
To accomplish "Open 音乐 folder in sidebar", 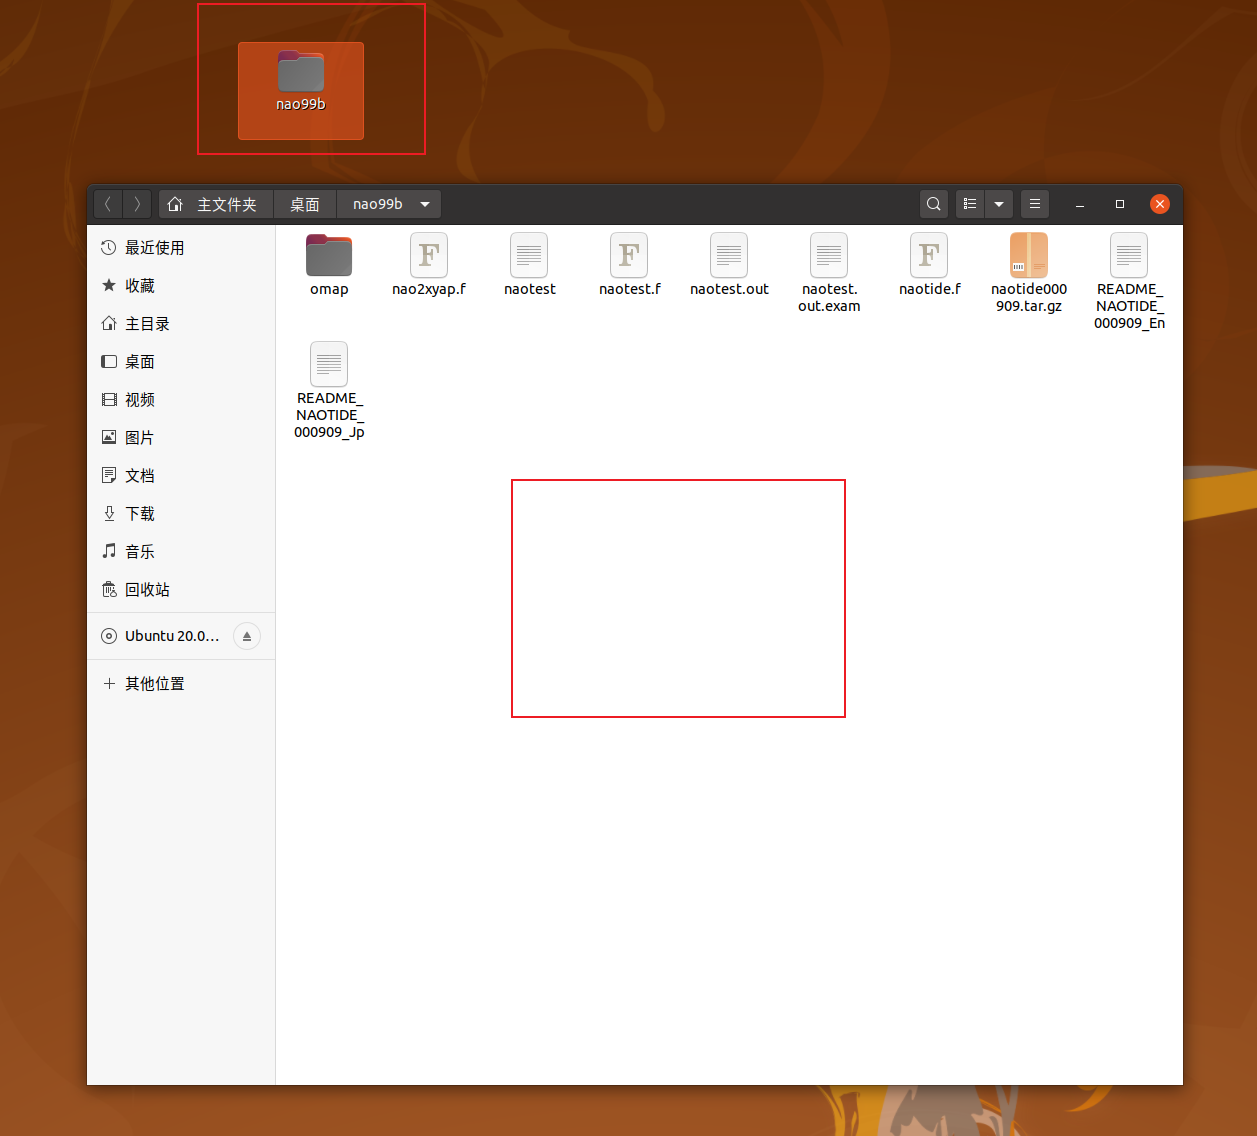I will click(181, 552).
